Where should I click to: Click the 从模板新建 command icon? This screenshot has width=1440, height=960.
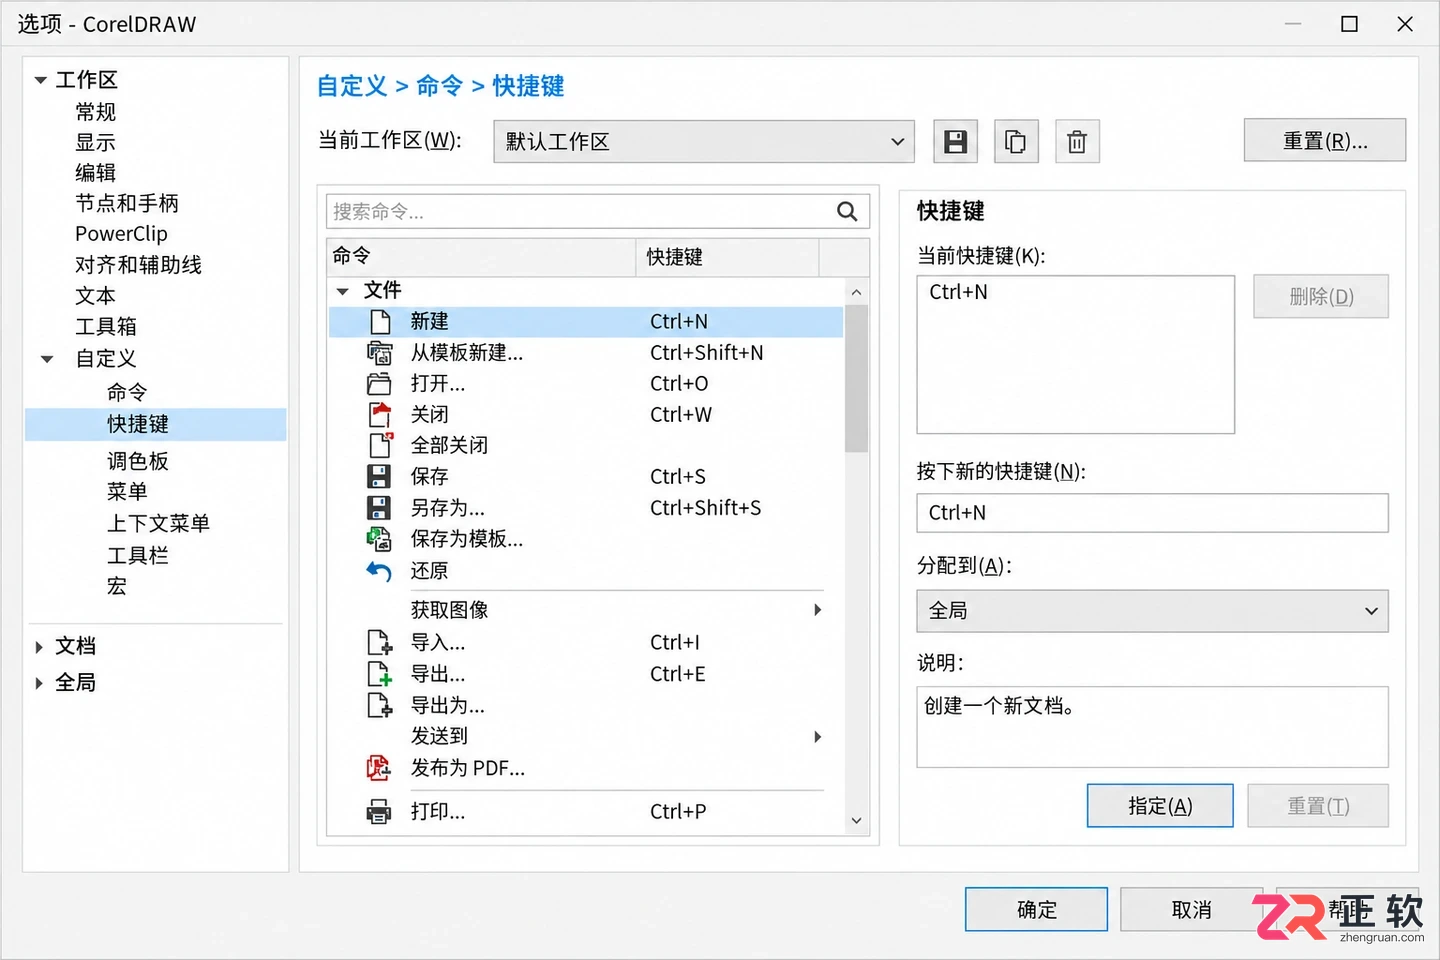pos(380,353)
